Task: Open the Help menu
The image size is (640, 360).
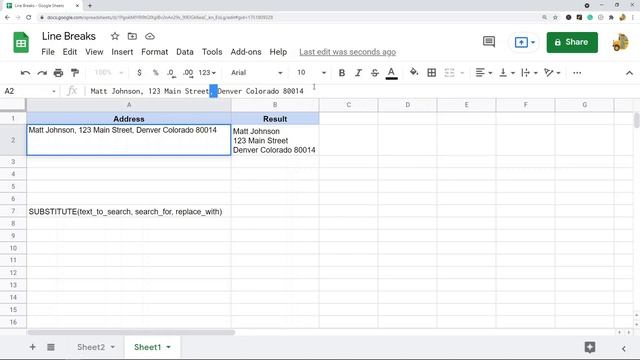Action: 278,52
